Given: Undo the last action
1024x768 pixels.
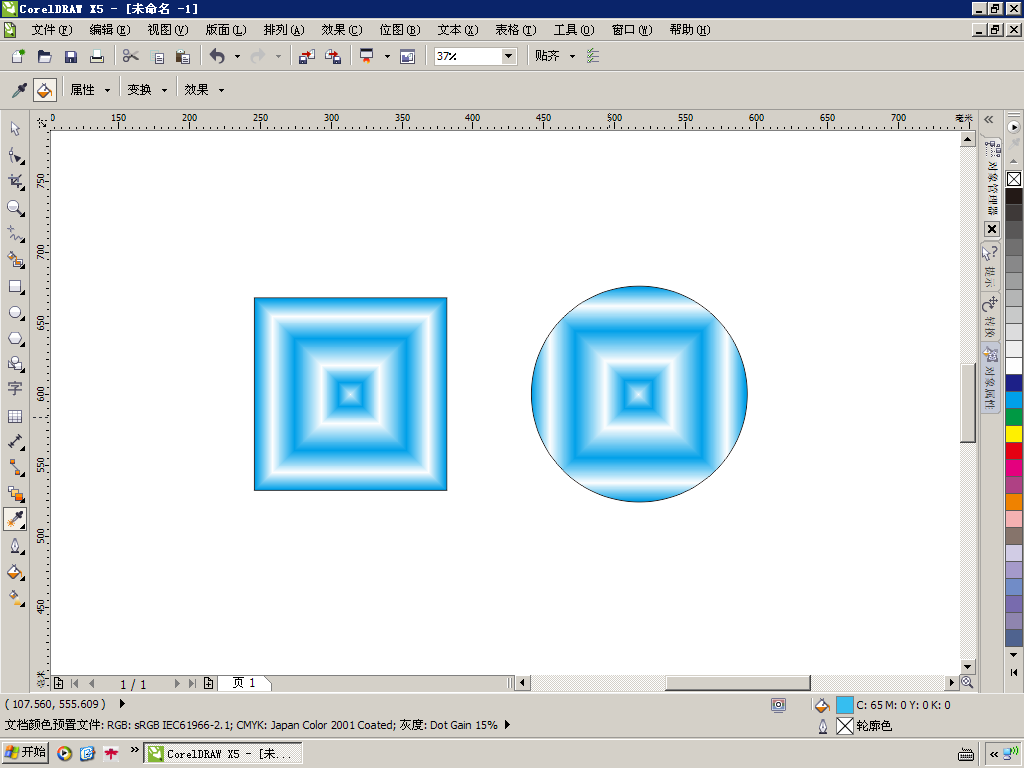Looking at the screenshot, I should click(x=217, y=56).
